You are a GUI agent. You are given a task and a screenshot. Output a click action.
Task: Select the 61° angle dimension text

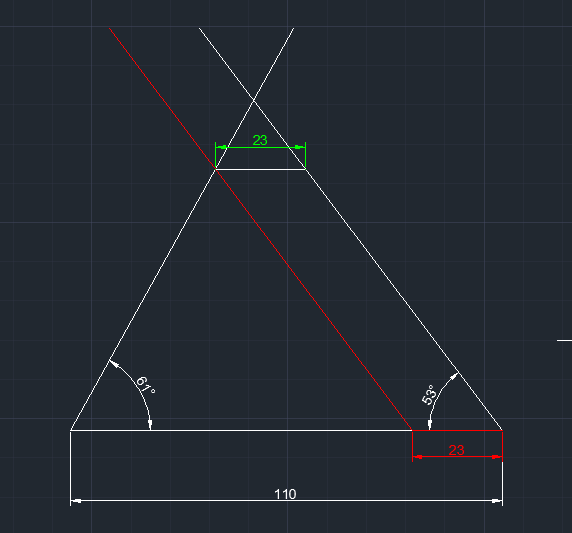[146, 385]
